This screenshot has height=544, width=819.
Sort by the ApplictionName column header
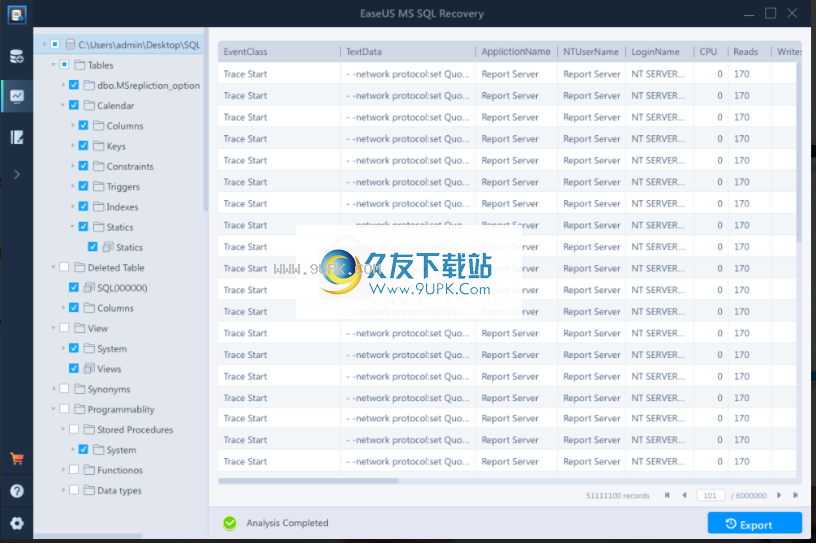click(x=516, y=52)
